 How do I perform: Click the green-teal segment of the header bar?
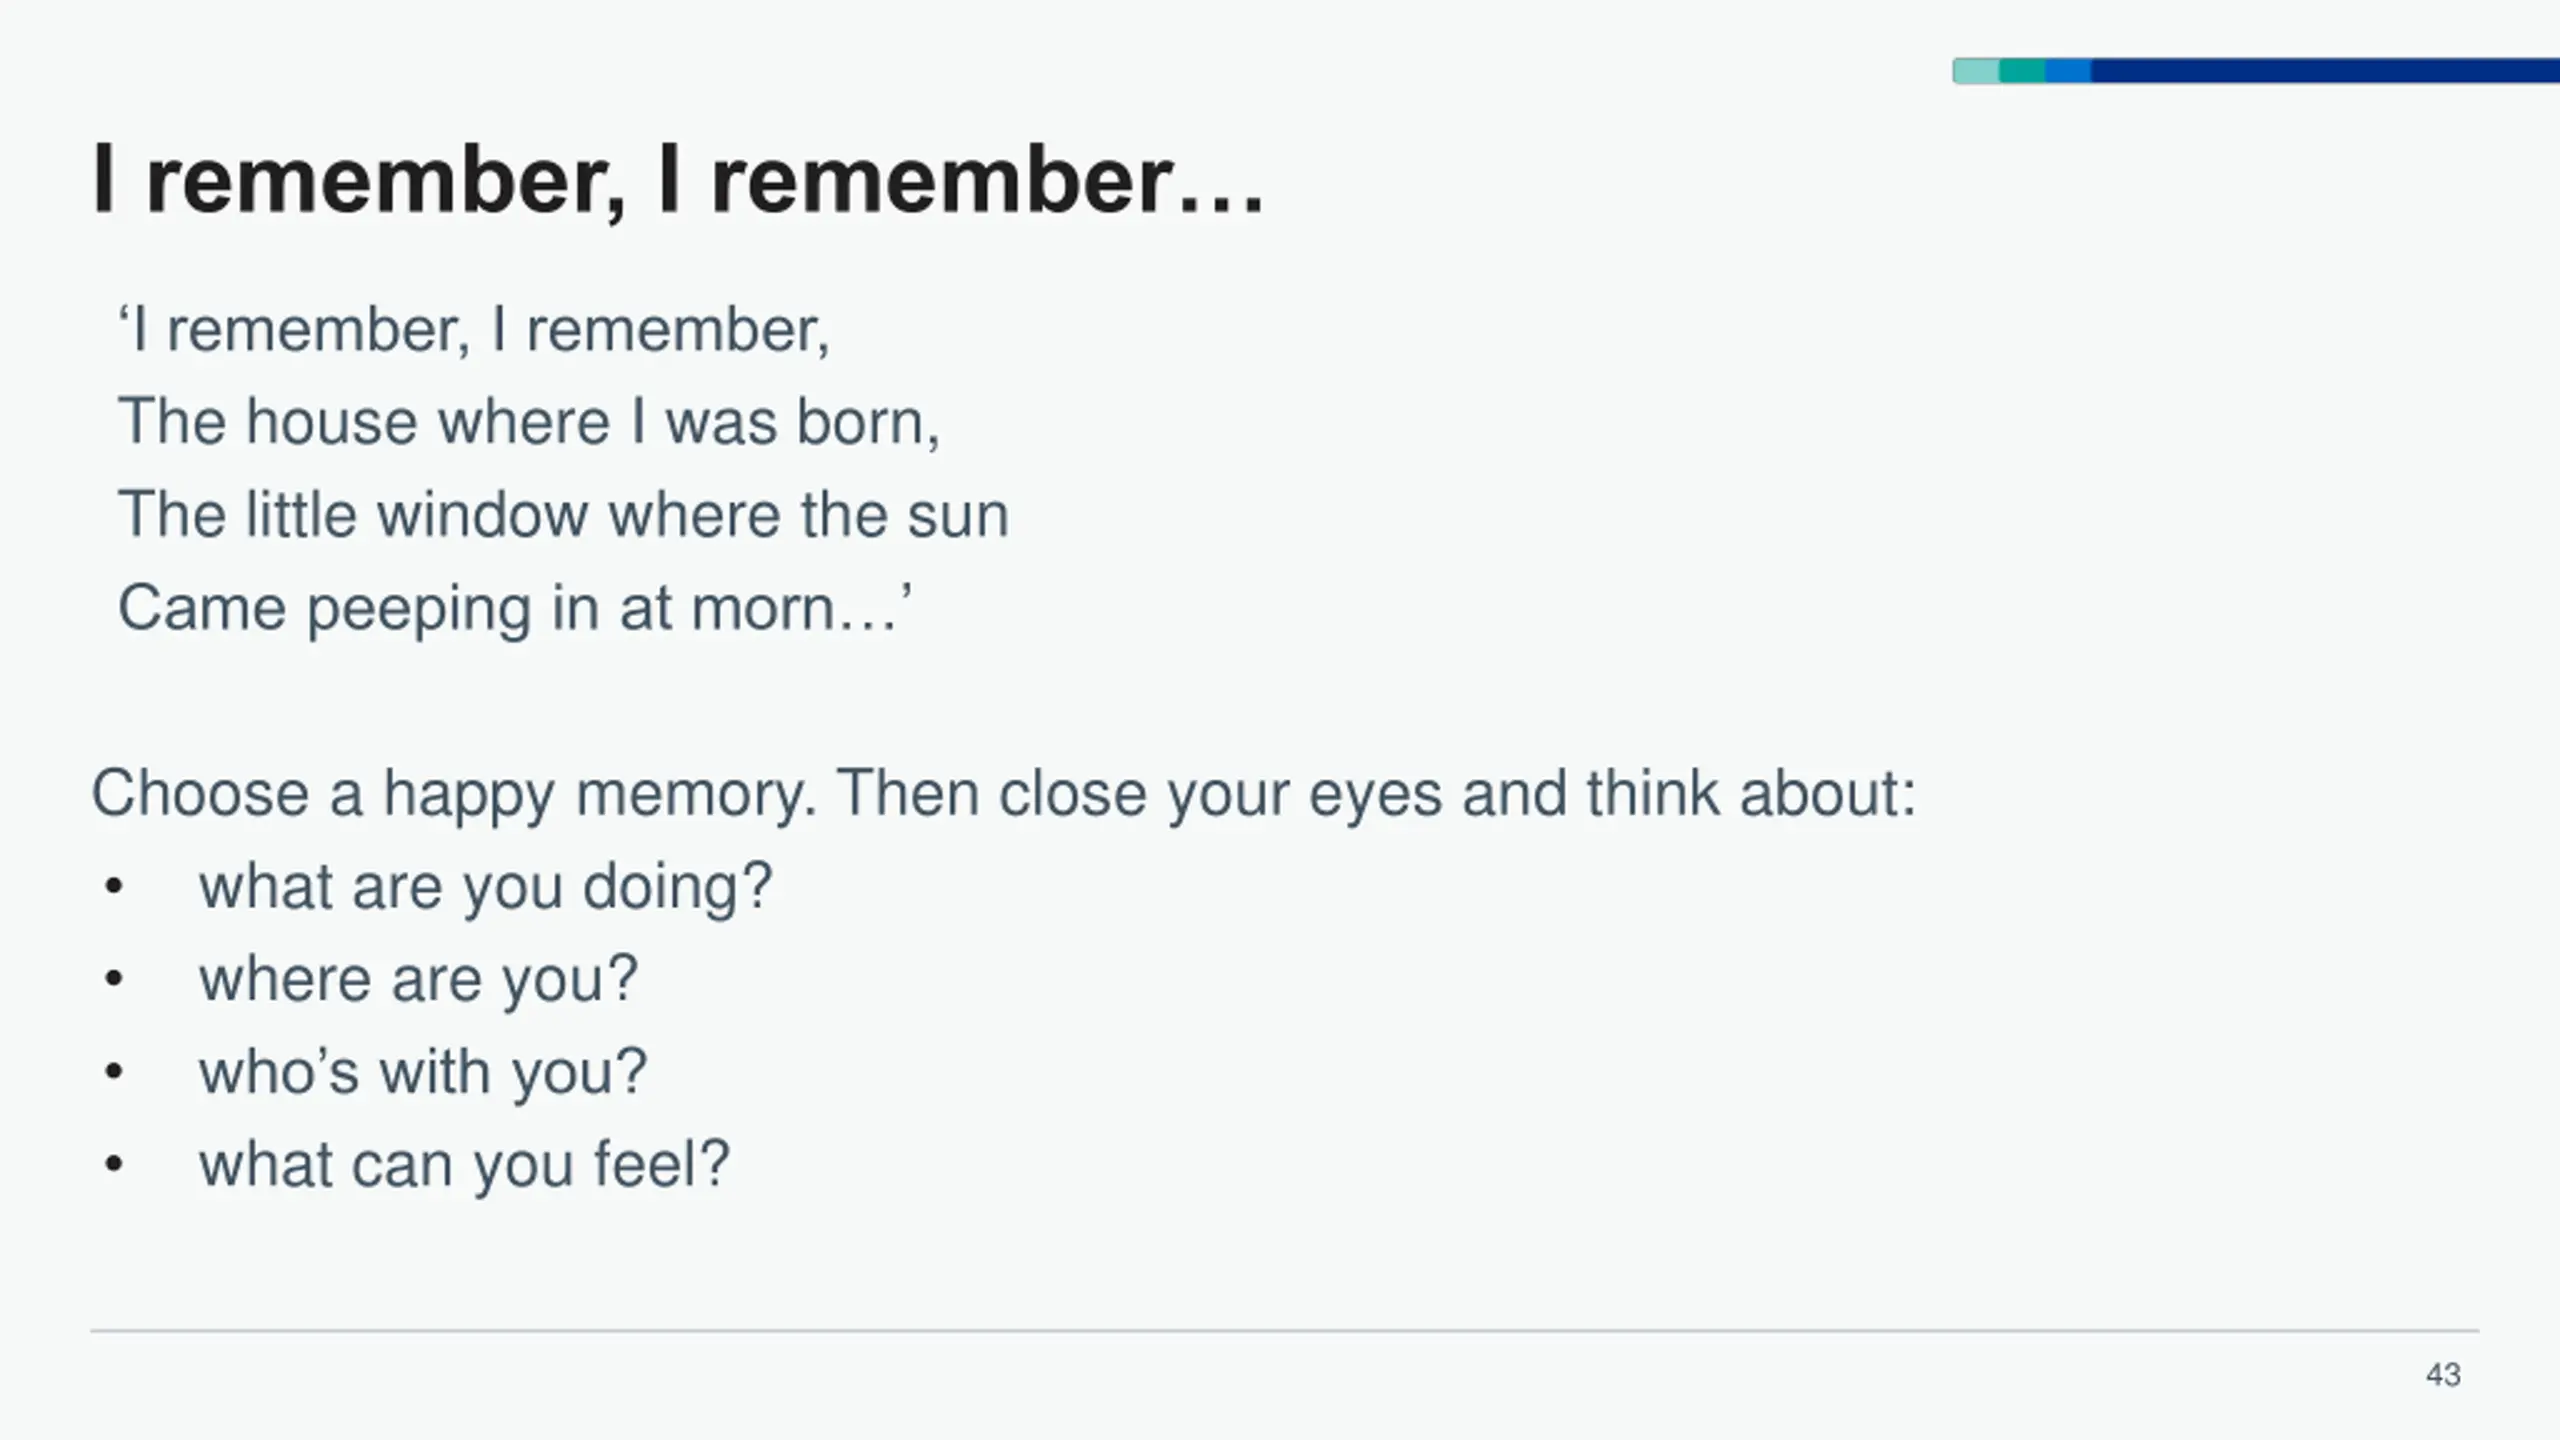pos(2022,71)
